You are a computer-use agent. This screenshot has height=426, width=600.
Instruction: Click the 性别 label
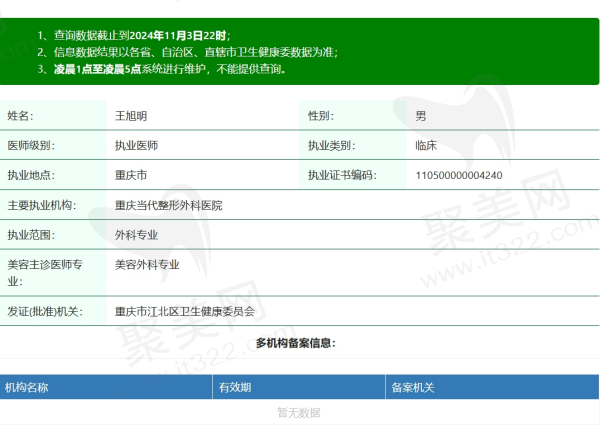pyautogui.click(x=321, y=116)
